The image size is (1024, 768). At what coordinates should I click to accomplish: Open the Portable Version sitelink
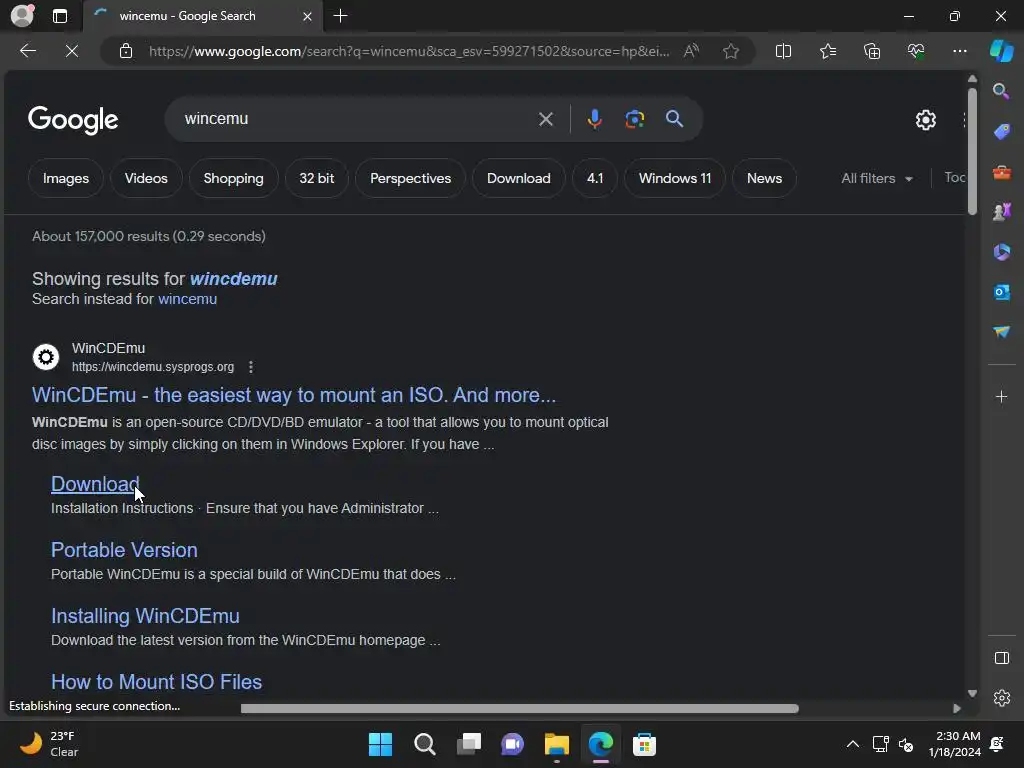124,550
